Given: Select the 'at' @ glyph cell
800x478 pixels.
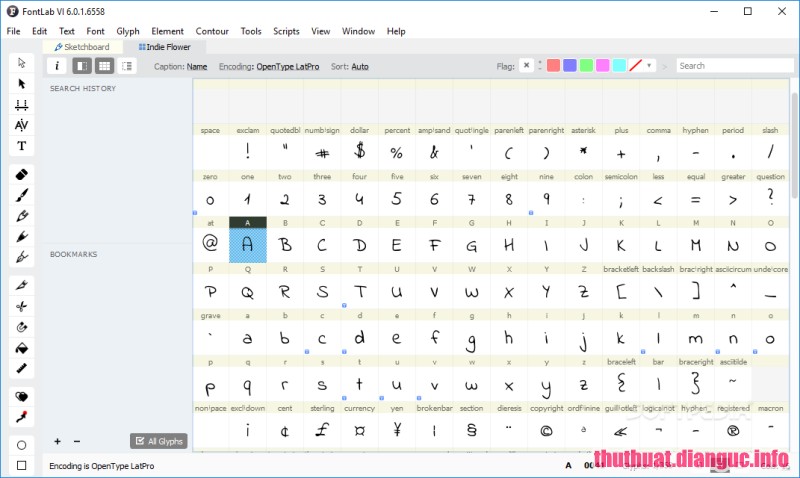Looking at the screenshot, I should tap(210, 240).
